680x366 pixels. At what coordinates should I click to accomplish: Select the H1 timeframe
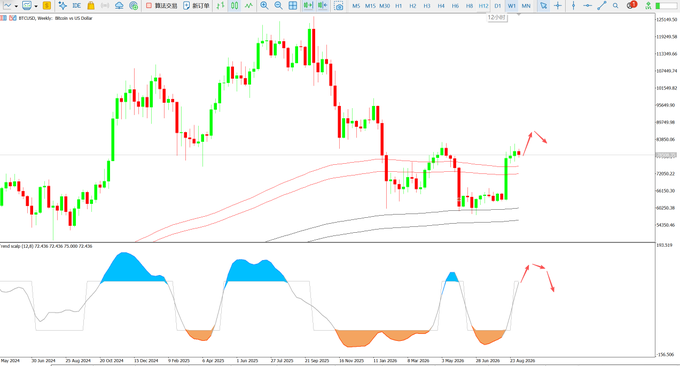point(399,6)
